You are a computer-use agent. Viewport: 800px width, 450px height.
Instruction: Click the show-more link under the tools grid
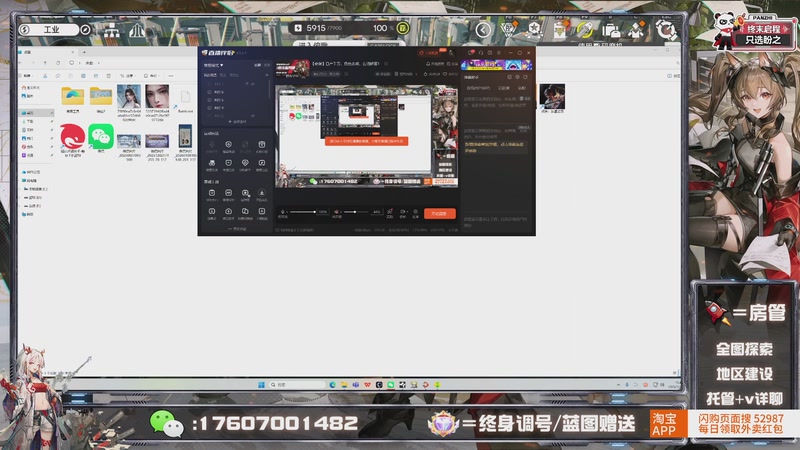(x=237, y=229)
